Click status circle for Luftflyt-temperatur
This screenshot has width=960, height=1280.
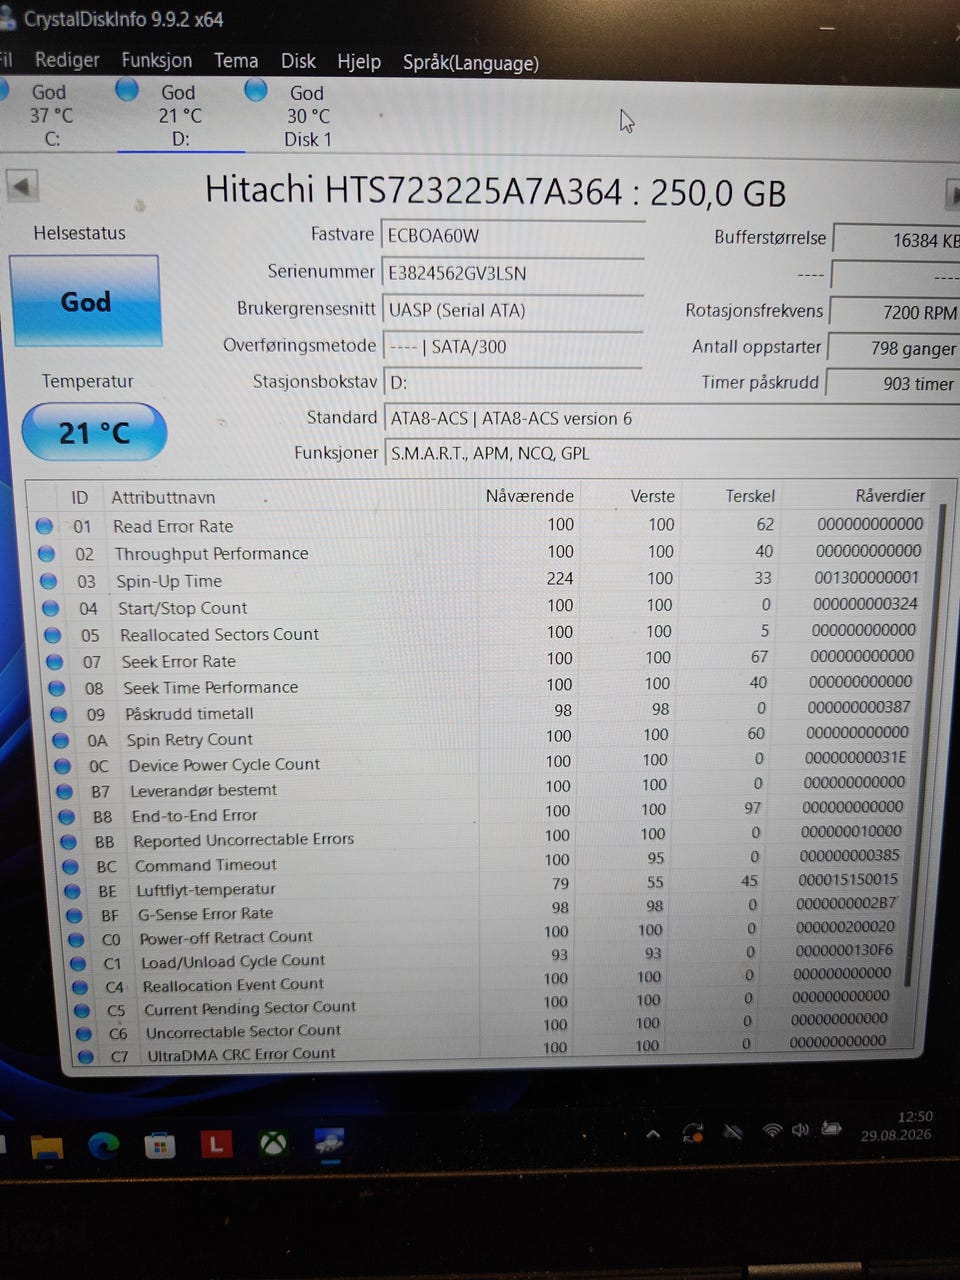pos(72,890)
